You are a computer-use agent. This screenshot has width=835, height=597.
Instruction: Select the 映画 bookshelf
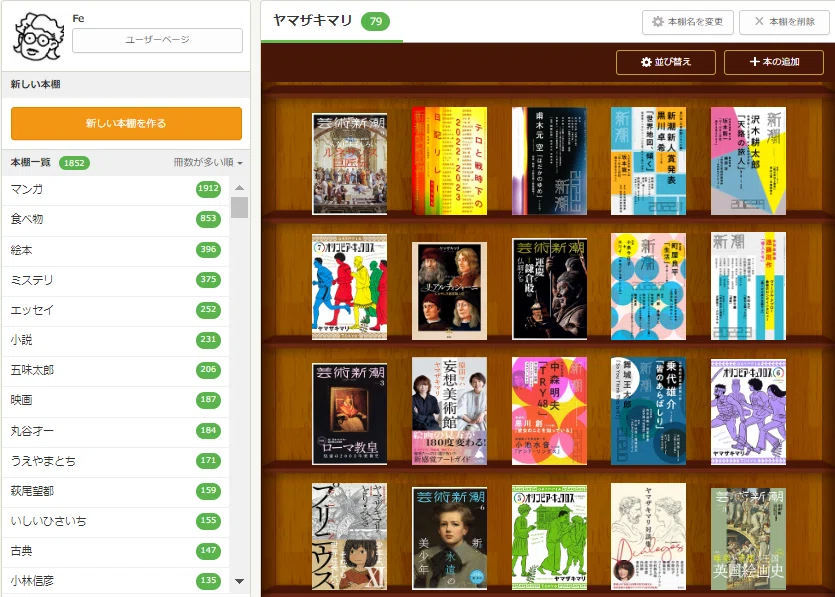click(x=116, y=399)
